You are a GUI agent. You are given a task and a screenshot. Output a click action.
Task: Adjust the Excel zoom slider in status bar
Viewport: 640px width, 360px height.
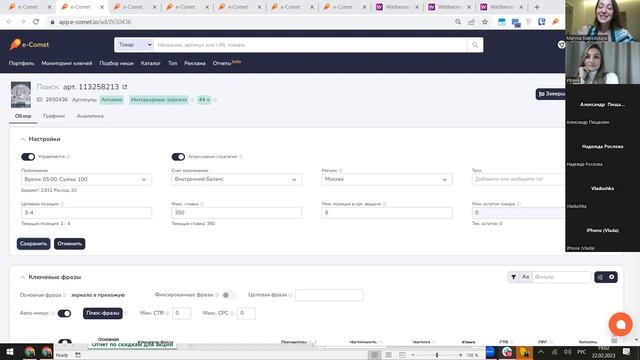437,355
